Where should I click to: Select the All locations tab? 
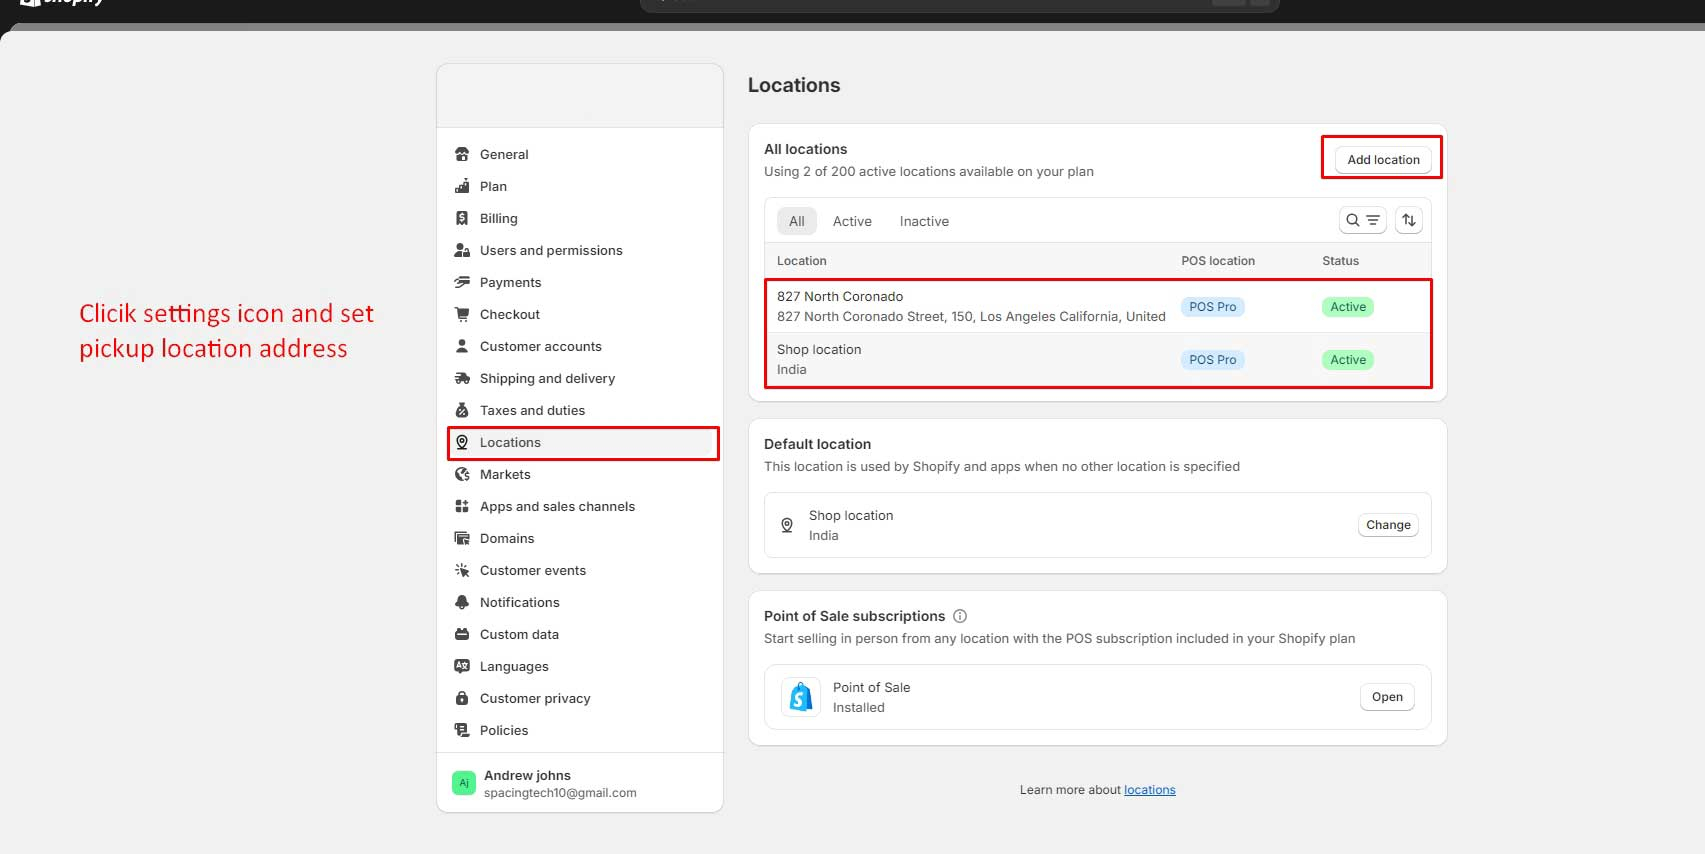click(796, 221)
